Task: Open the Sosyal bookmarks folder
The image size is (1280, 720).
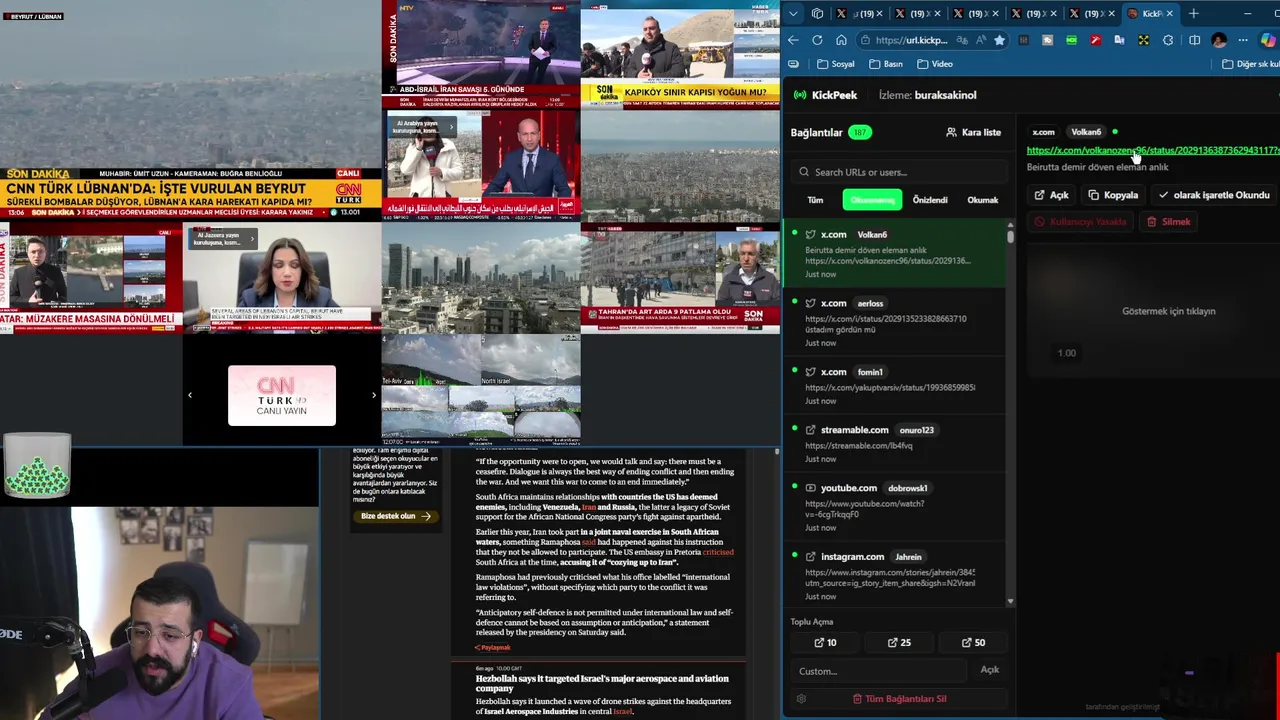Action: click(835, 64)
